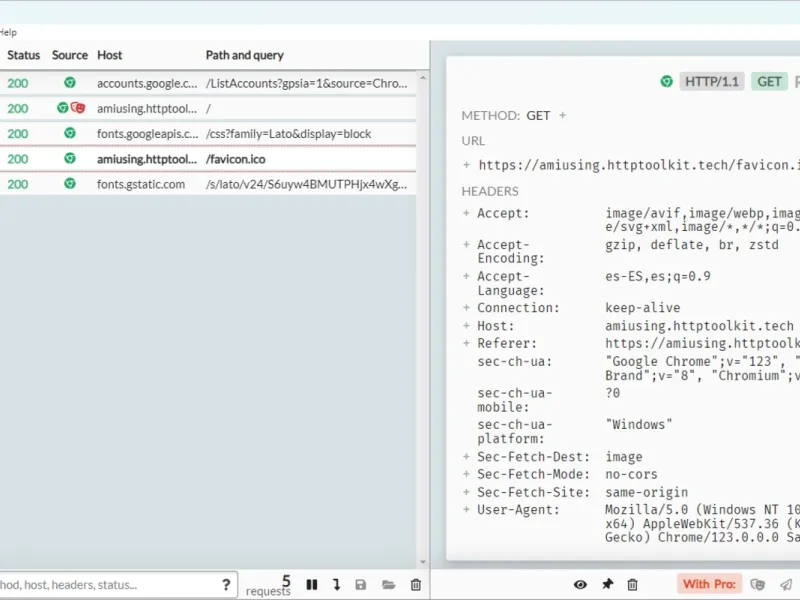The width and height of the screenshot is (800, 600).
Task: Expand the METHOD: GET plus sign
Action: pos(563,115)
